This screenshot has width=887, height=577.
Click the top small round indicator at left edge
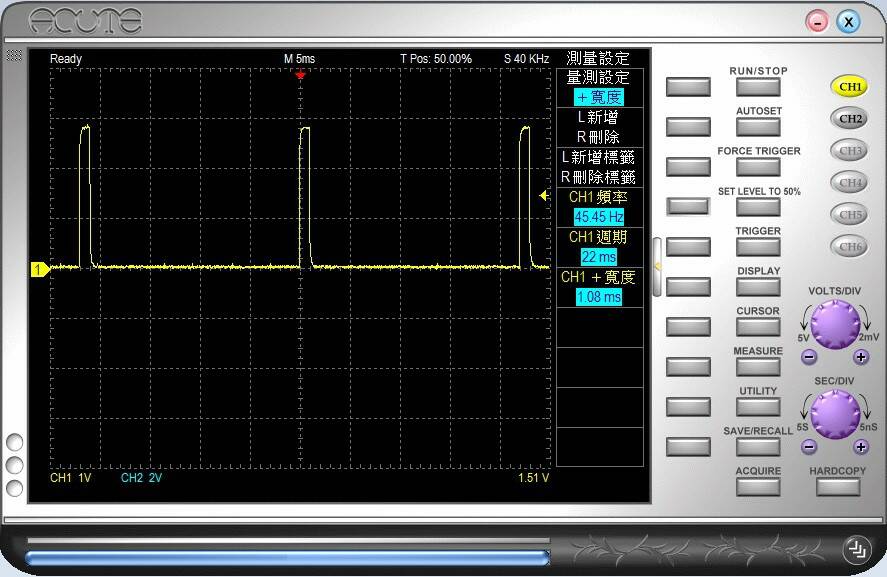pyautogui.click(x=14, y=442)
